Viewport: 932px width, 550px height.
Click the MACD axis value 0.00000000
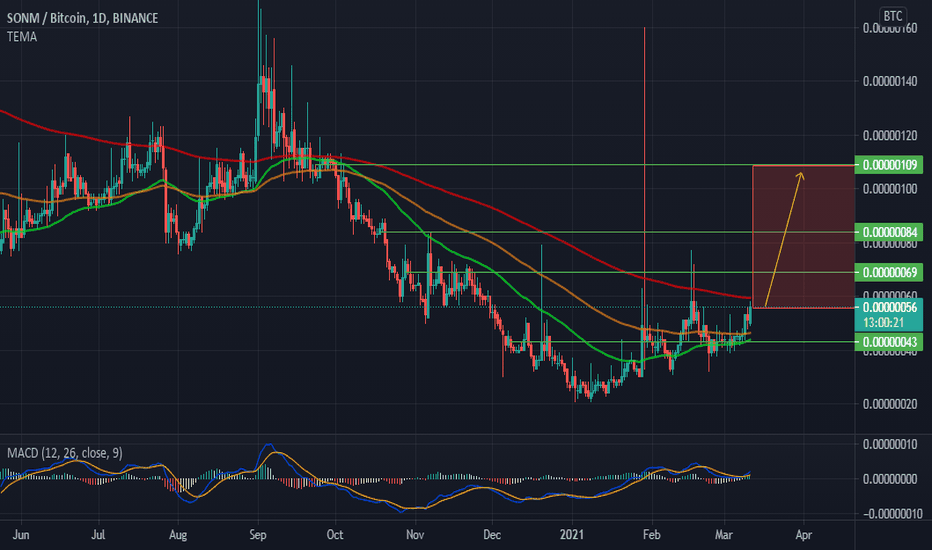pos(890,479)
